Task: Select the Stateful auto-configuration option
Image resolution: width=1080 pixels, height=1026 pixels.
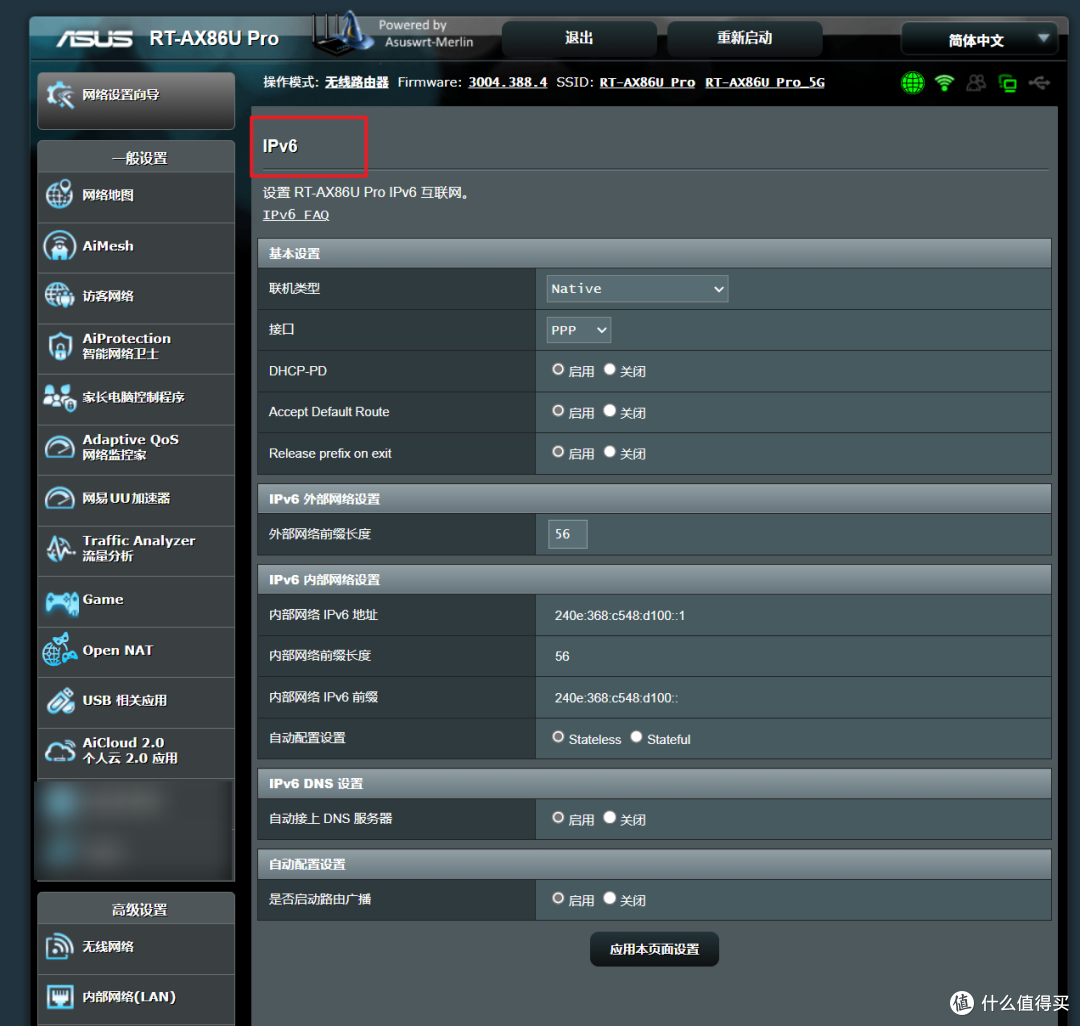Action: [x=636, y=737]
